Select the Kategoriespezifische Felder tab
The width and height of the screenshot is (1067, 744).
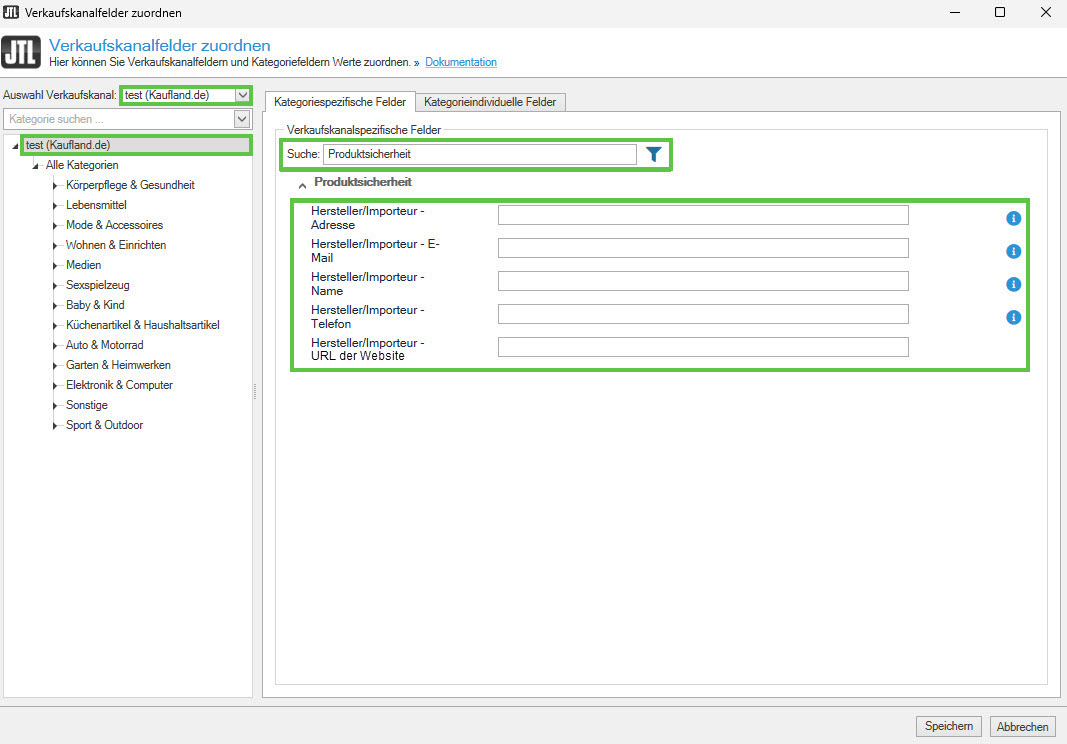(339, 102)
